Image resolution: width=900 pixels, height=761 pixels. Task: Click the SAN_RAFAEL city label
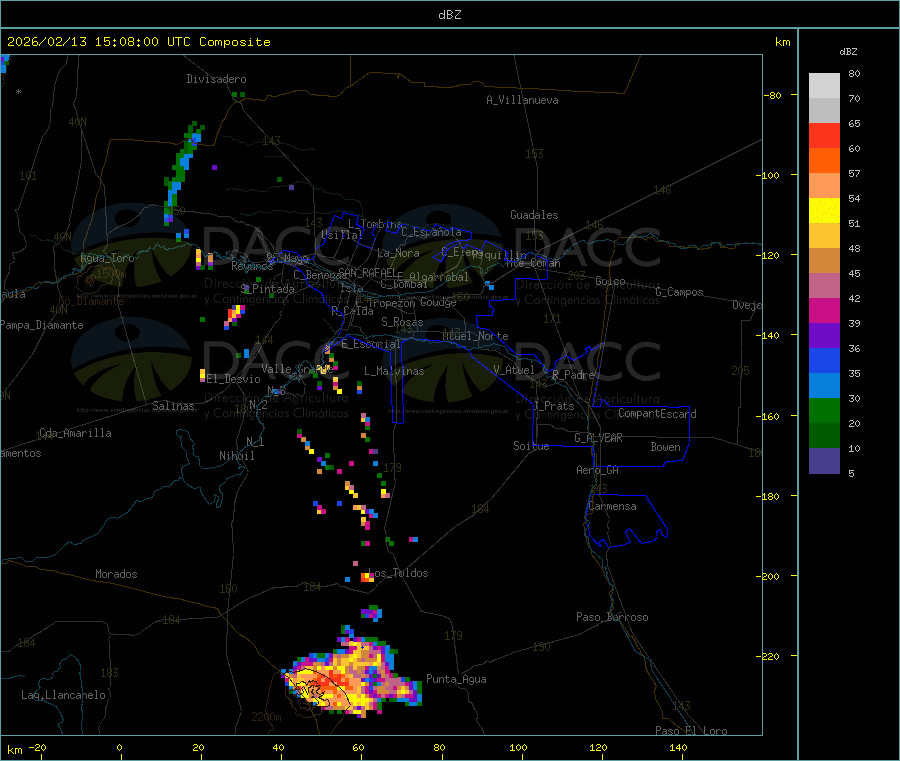[367, 272]
